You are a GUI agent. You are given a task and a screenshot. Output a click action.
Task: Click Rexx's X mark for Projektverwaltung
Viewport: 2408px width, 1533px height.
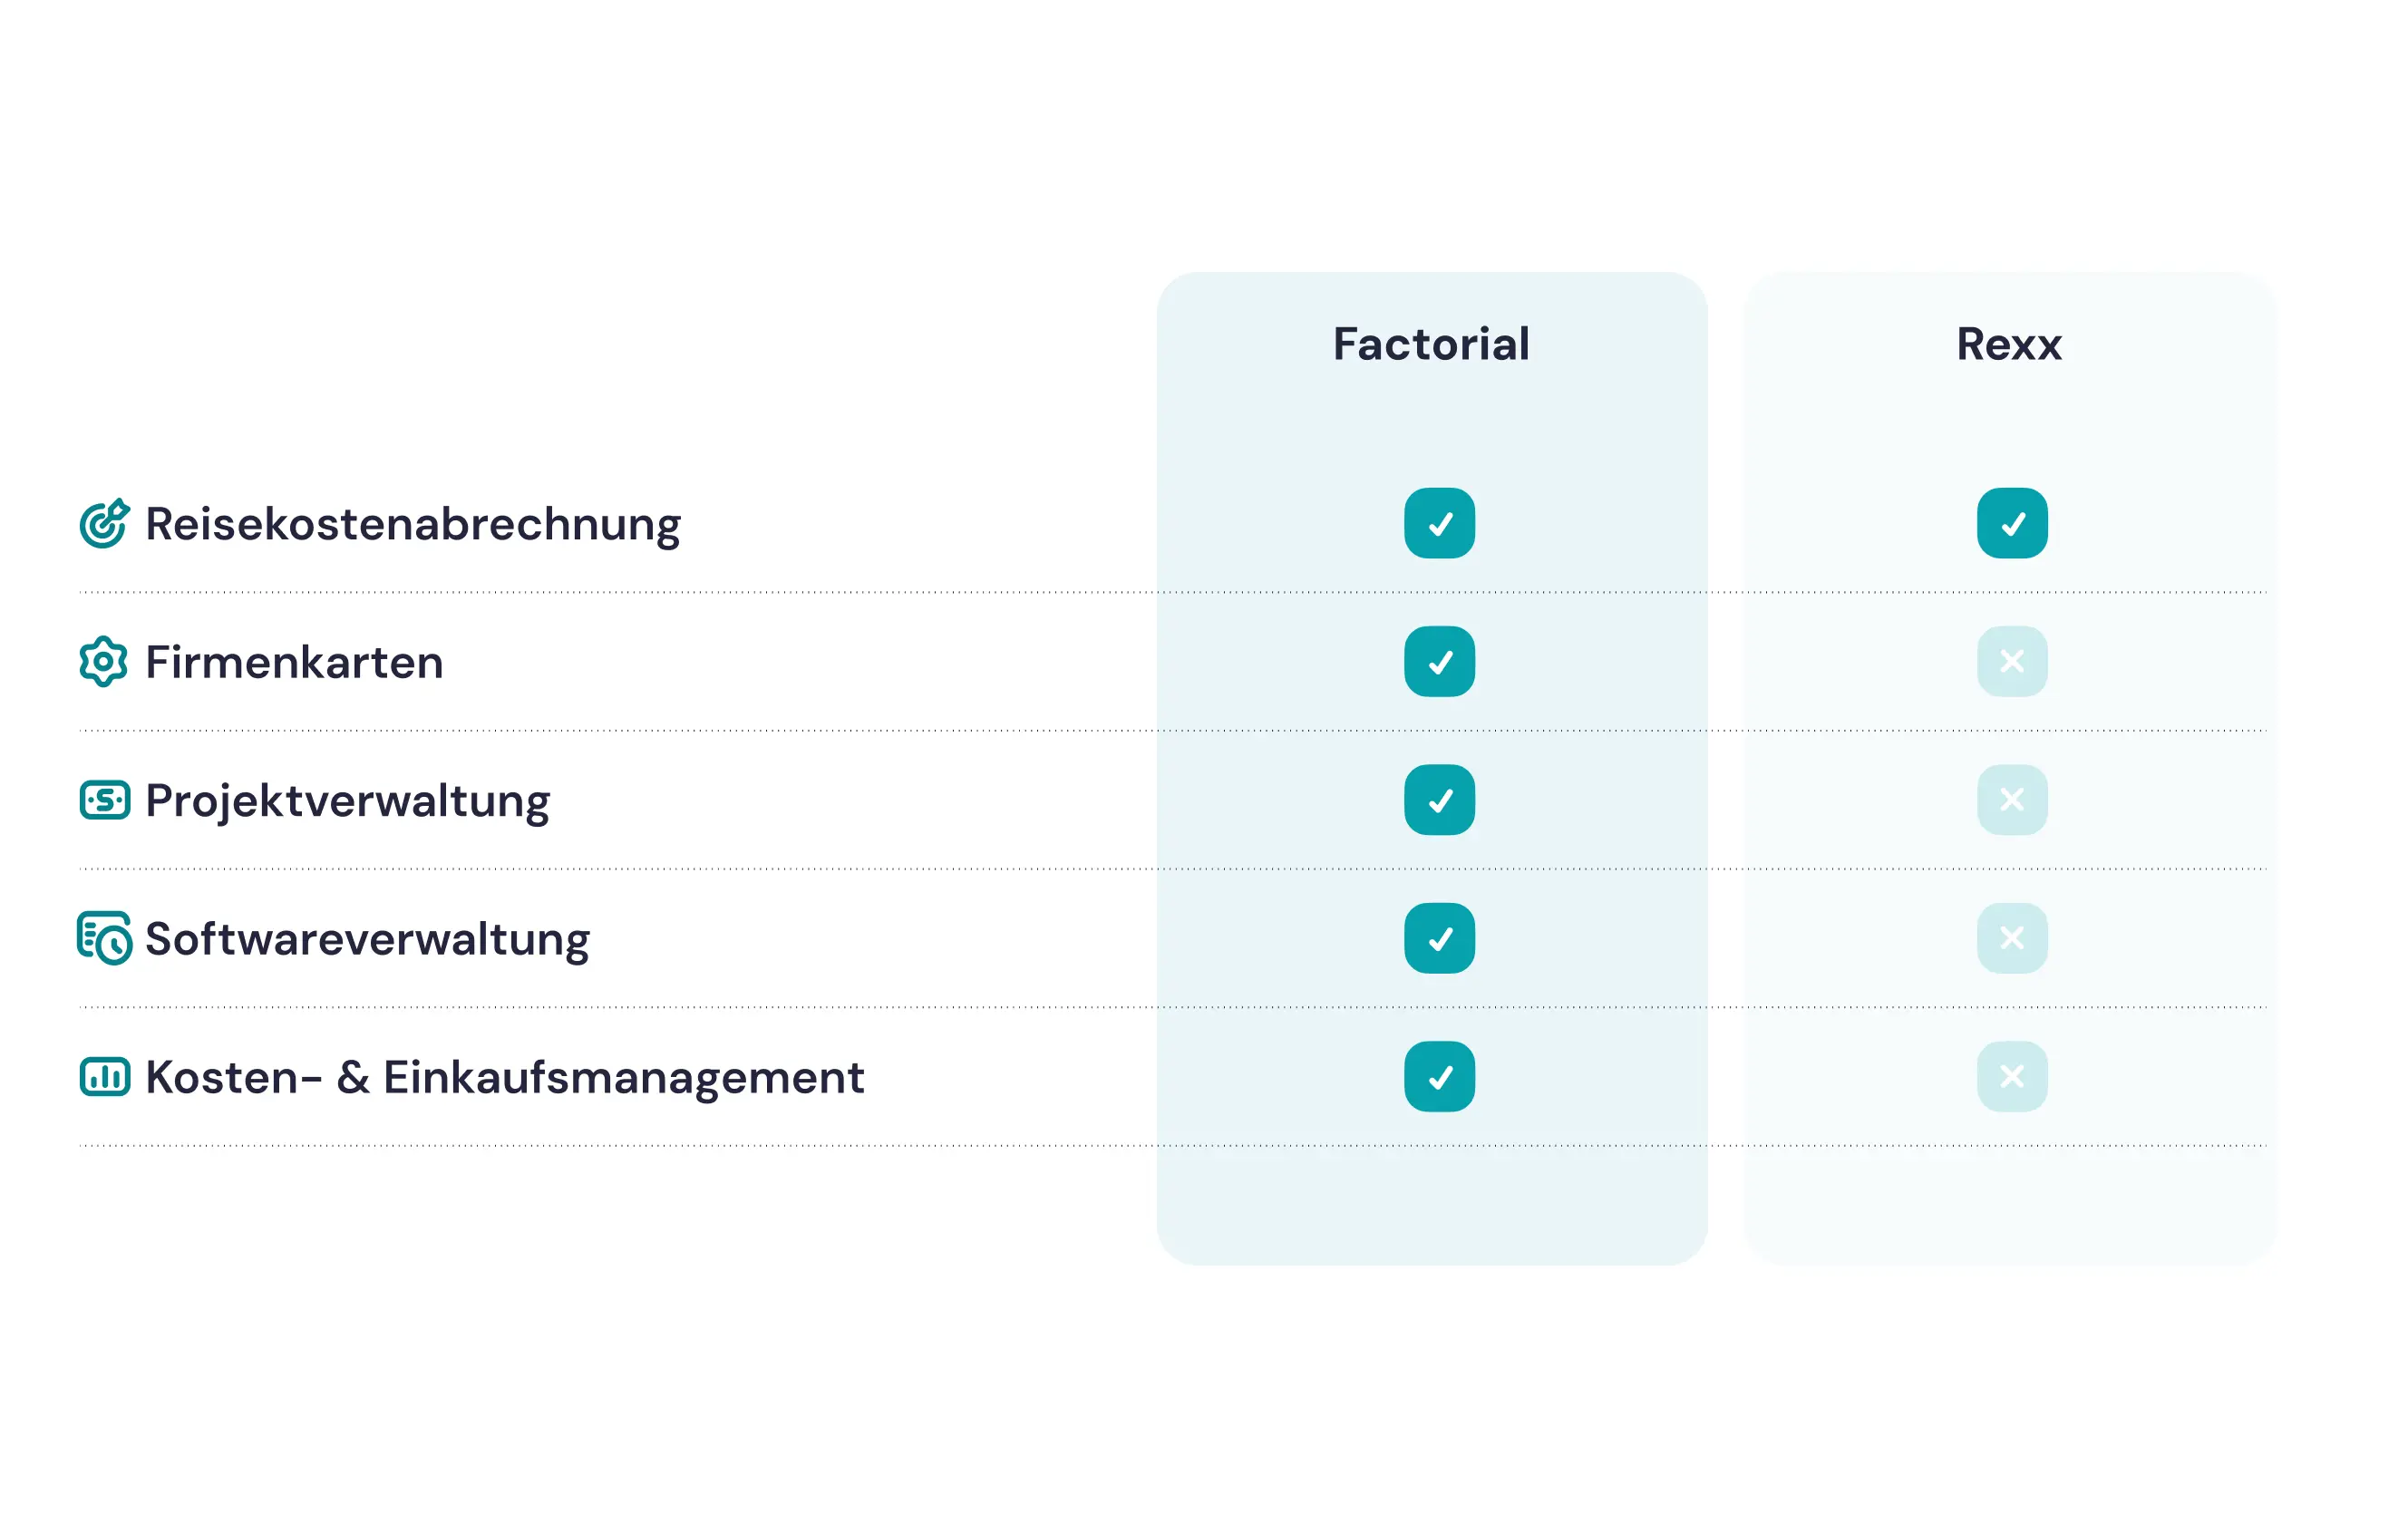pos(2011,800)
